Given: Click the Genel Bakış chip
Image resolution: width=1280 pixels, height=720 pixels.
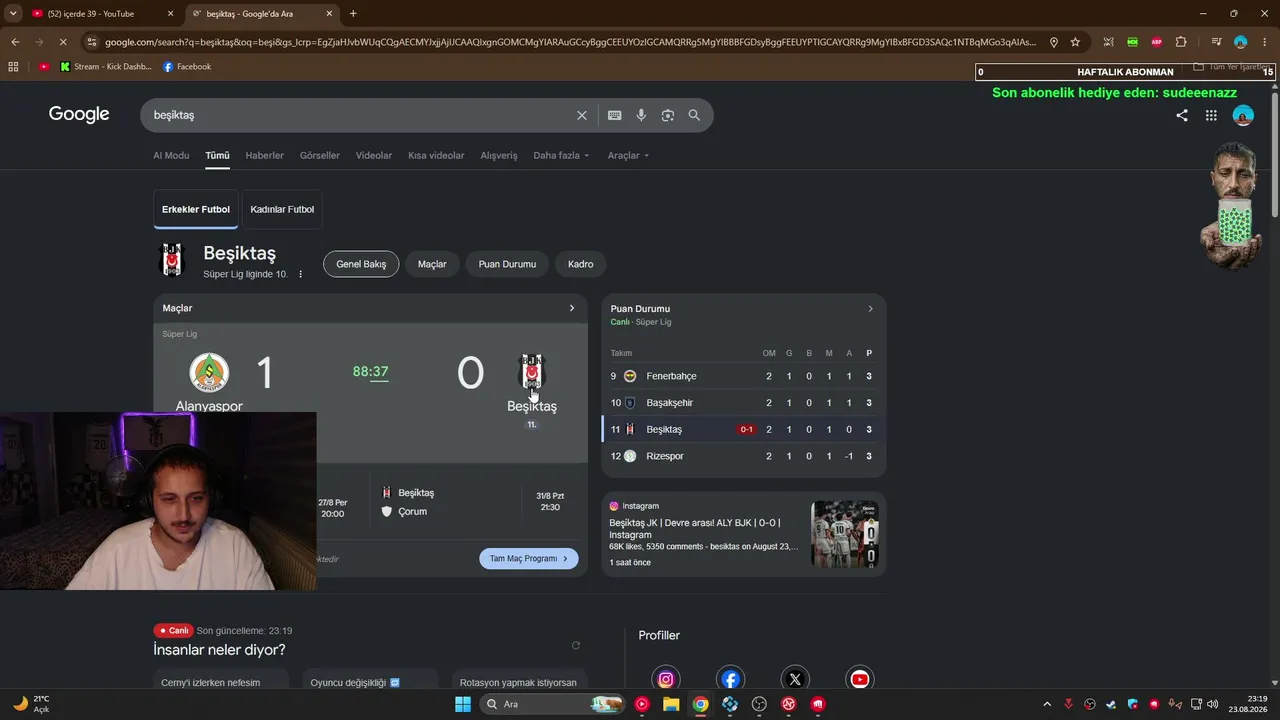Looking at the screenshot, I should click(x=361, y=264).
